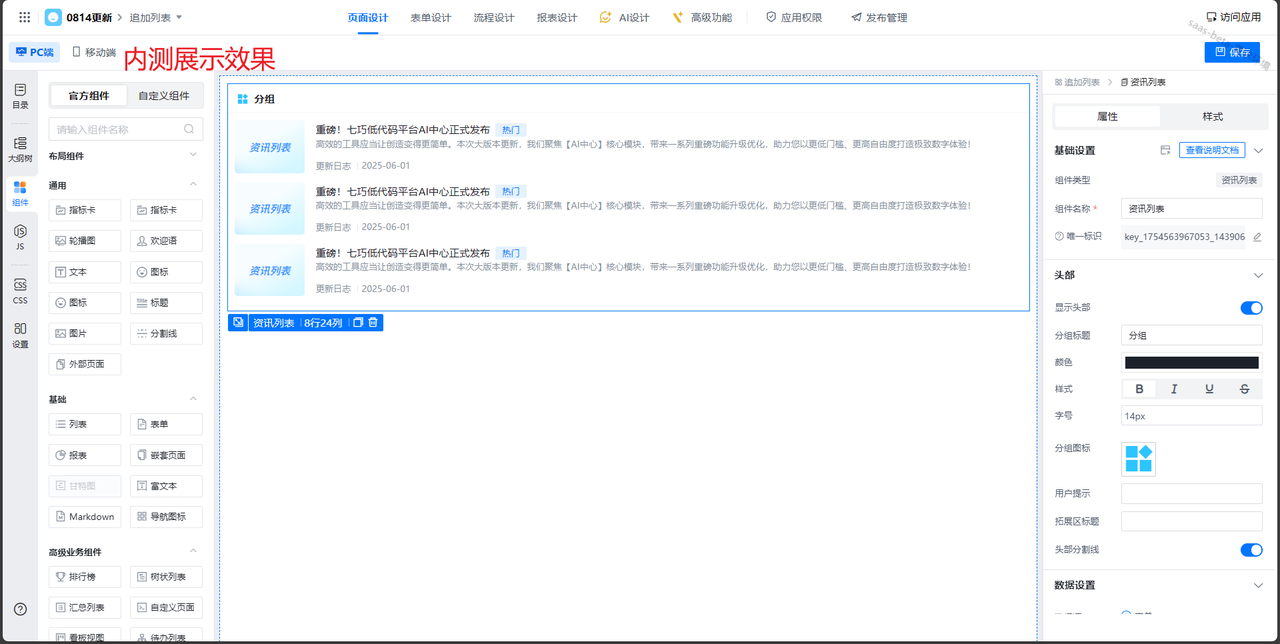The height and width of the screenshot is (644, 1280).
Task: Switch to the 样式 tab
Action: (x=1212, y=117)
